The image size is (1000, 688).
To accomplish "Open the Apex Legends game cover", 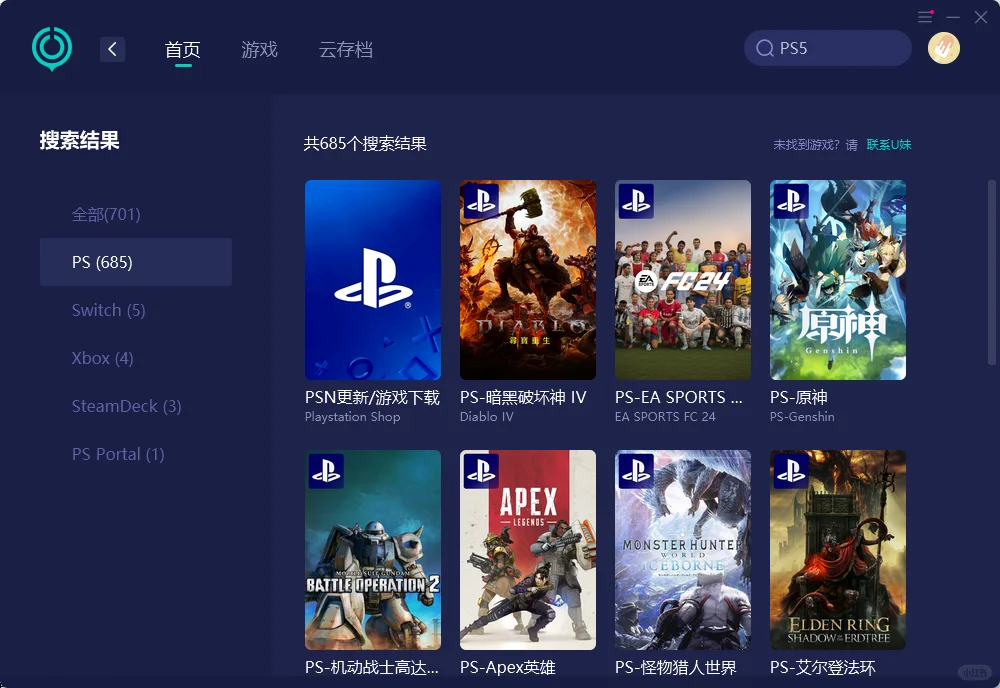I will [527, 550].
